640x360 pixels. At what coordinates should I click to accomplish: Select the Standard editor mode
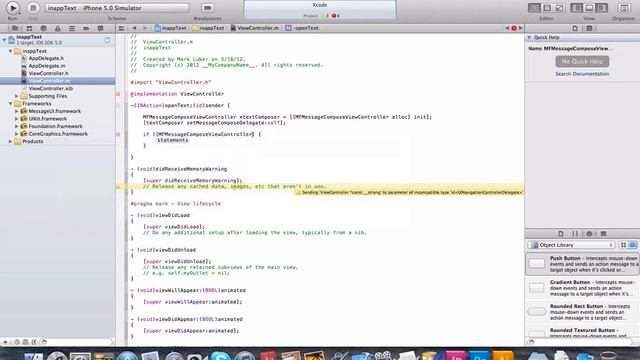[533, 8]
